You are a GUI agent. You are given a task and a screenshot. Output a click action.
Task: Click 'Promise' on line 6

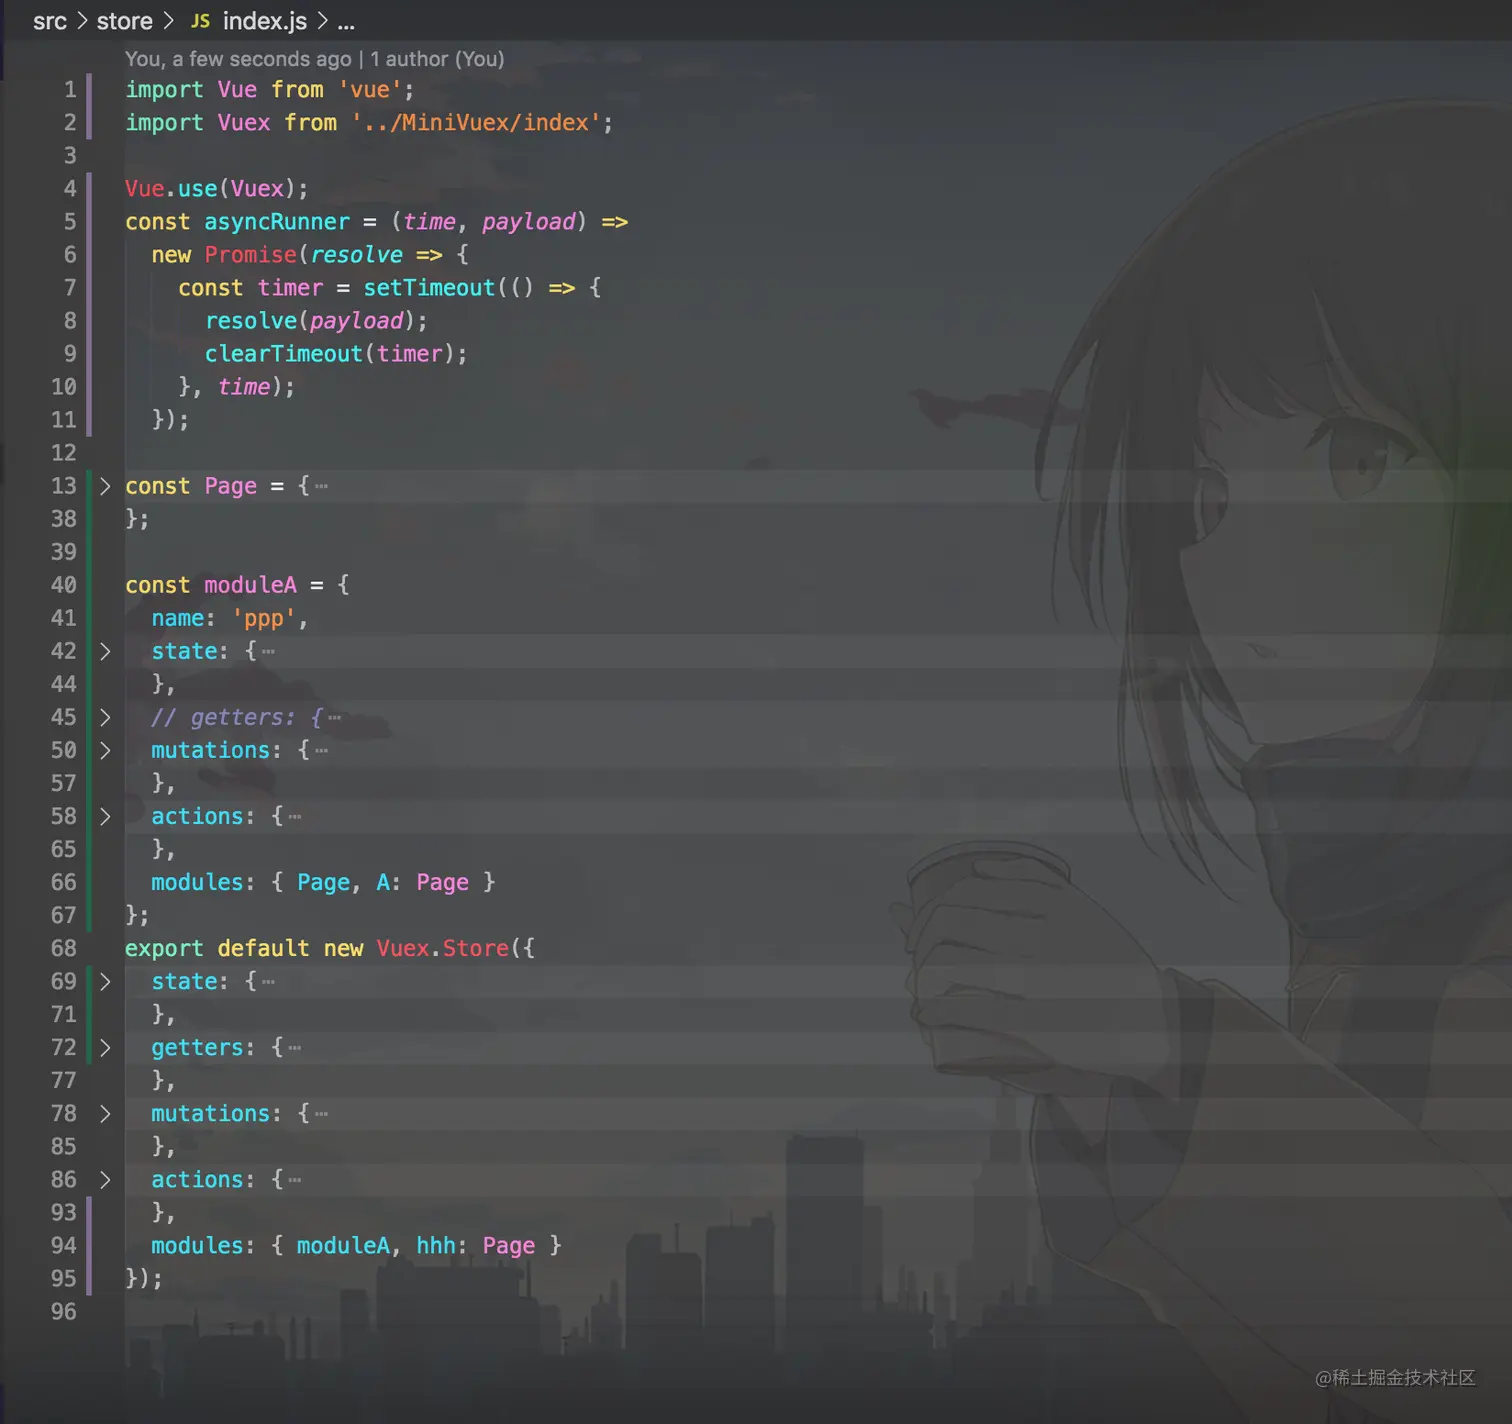pos(251,255)
